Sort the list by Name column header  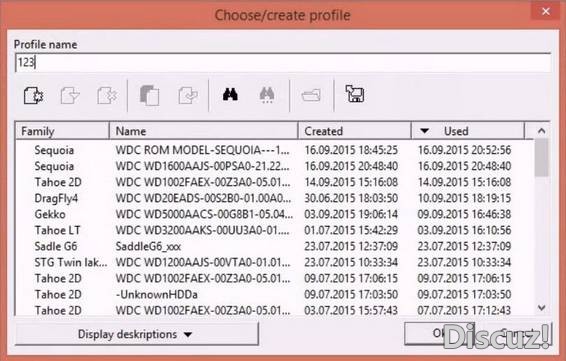click(204, 131)
